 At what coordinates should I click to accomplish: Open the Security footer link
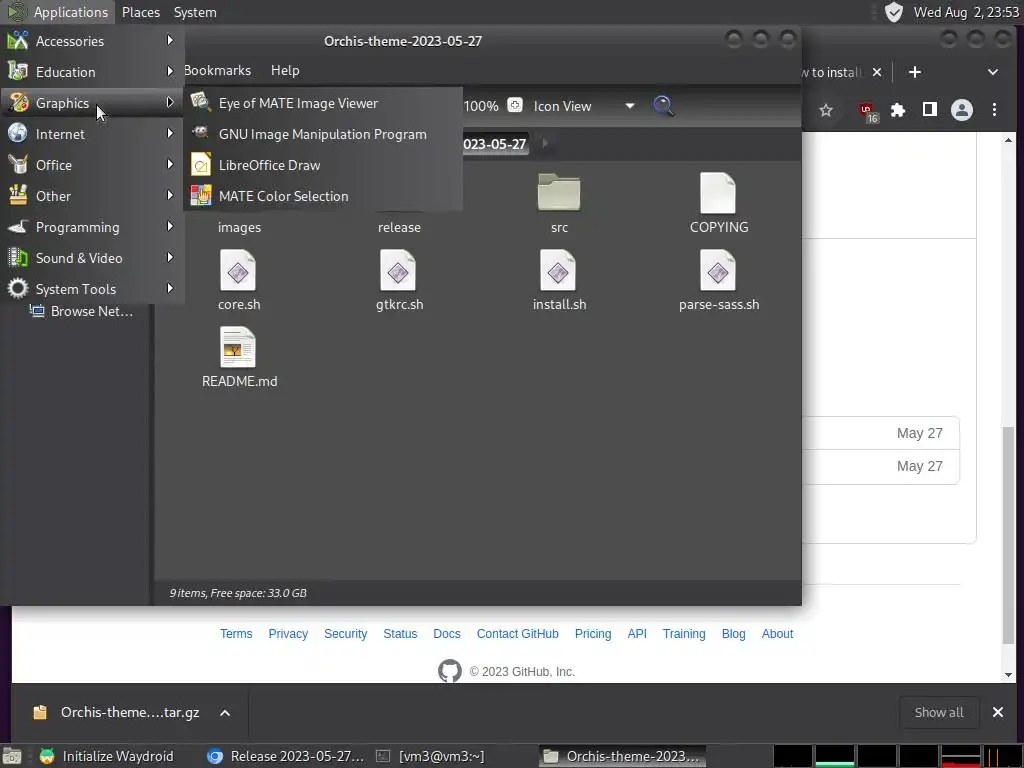(345, 633)
